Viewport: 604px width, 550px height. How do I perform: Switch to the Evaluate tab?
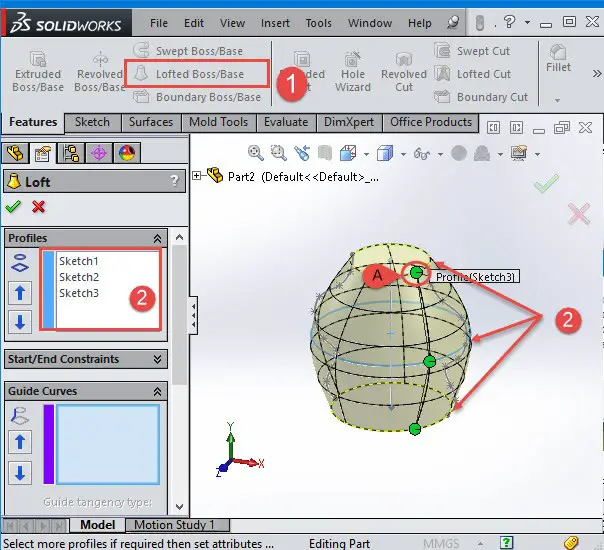[x=286, y=122]
